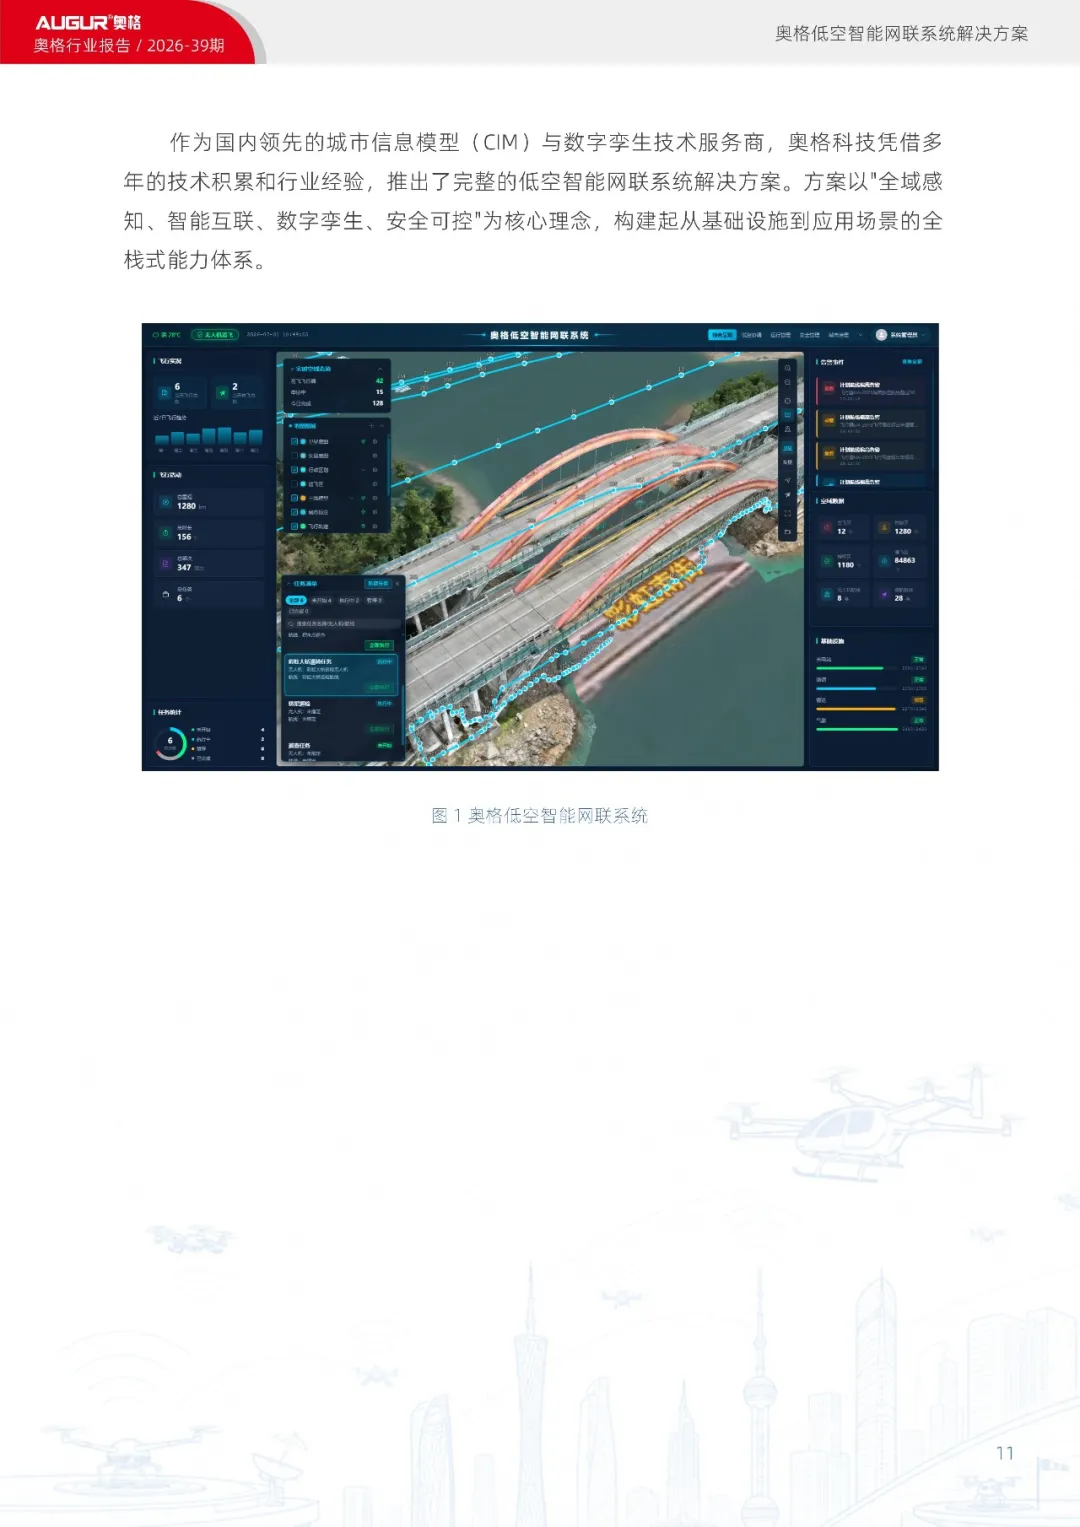This screenshot has height=1527, width=1080.
Task: Click the weather icon beside the 28°C reading
Action: (x=156, y=335)
